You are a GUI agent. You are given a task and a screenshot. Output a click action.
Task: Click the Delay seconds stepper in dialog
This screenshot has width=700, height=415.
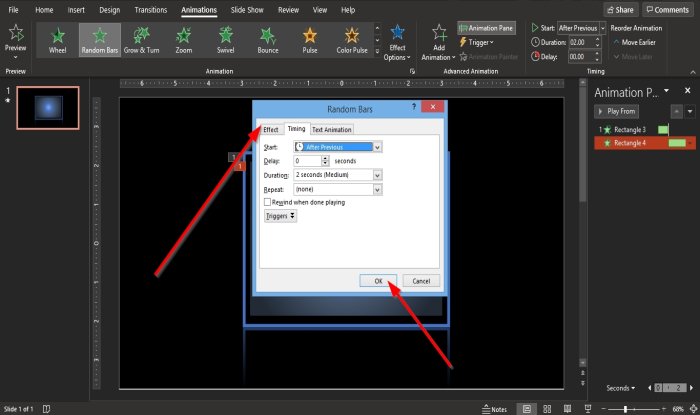(325, 161)
